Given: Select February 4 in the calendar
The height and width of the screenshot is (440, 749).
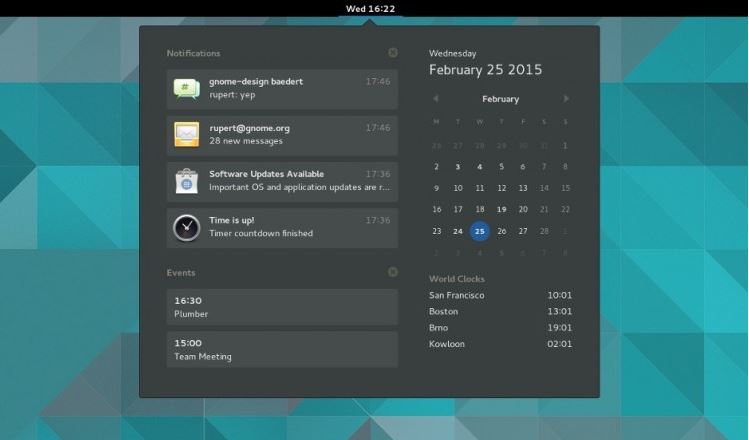Looking at the screenshot, I should (480, 167).
